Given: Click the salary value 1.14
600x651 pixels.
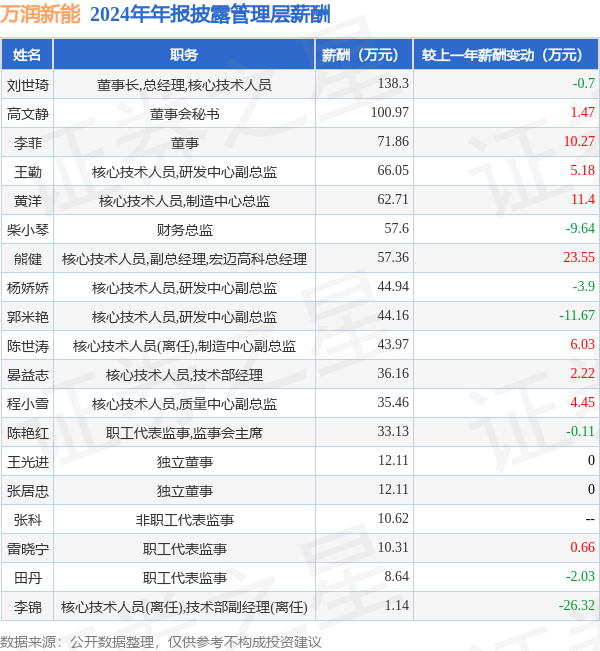Looking at the screenshot, I should [396, 605].
